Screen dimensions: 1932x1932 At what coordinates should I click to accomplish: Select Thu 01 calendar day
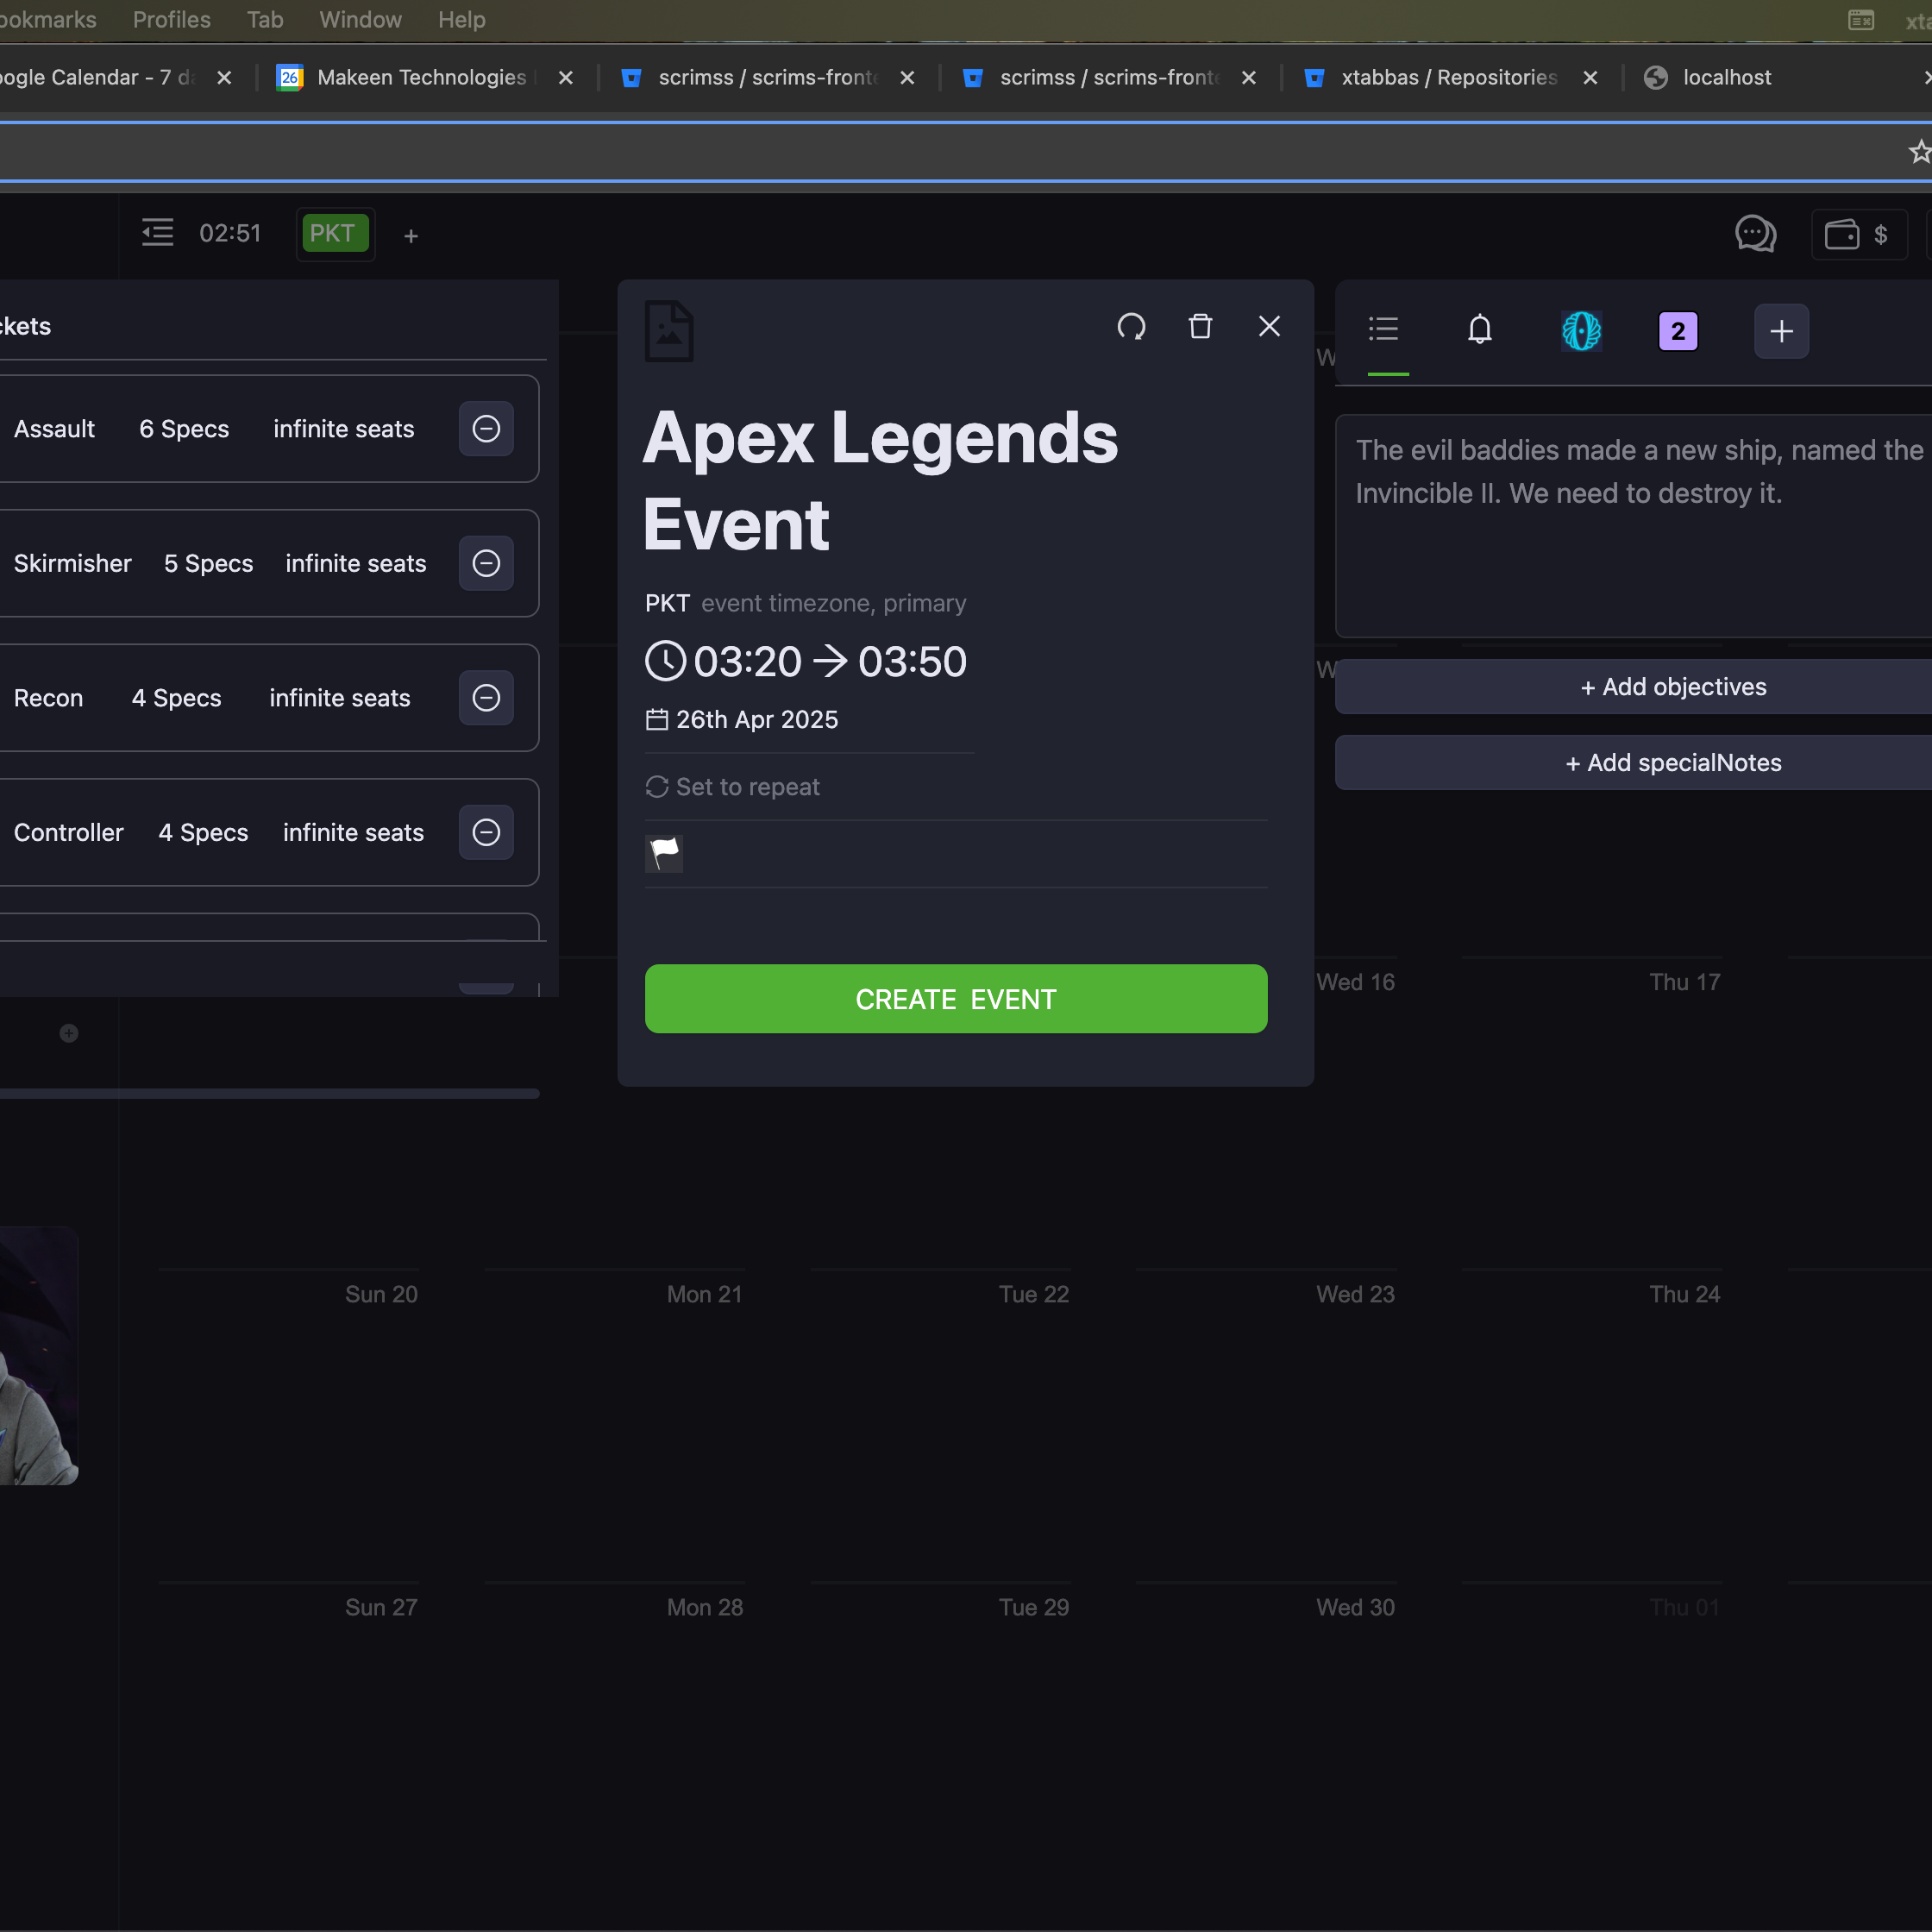click(x=1685, y=1607)
